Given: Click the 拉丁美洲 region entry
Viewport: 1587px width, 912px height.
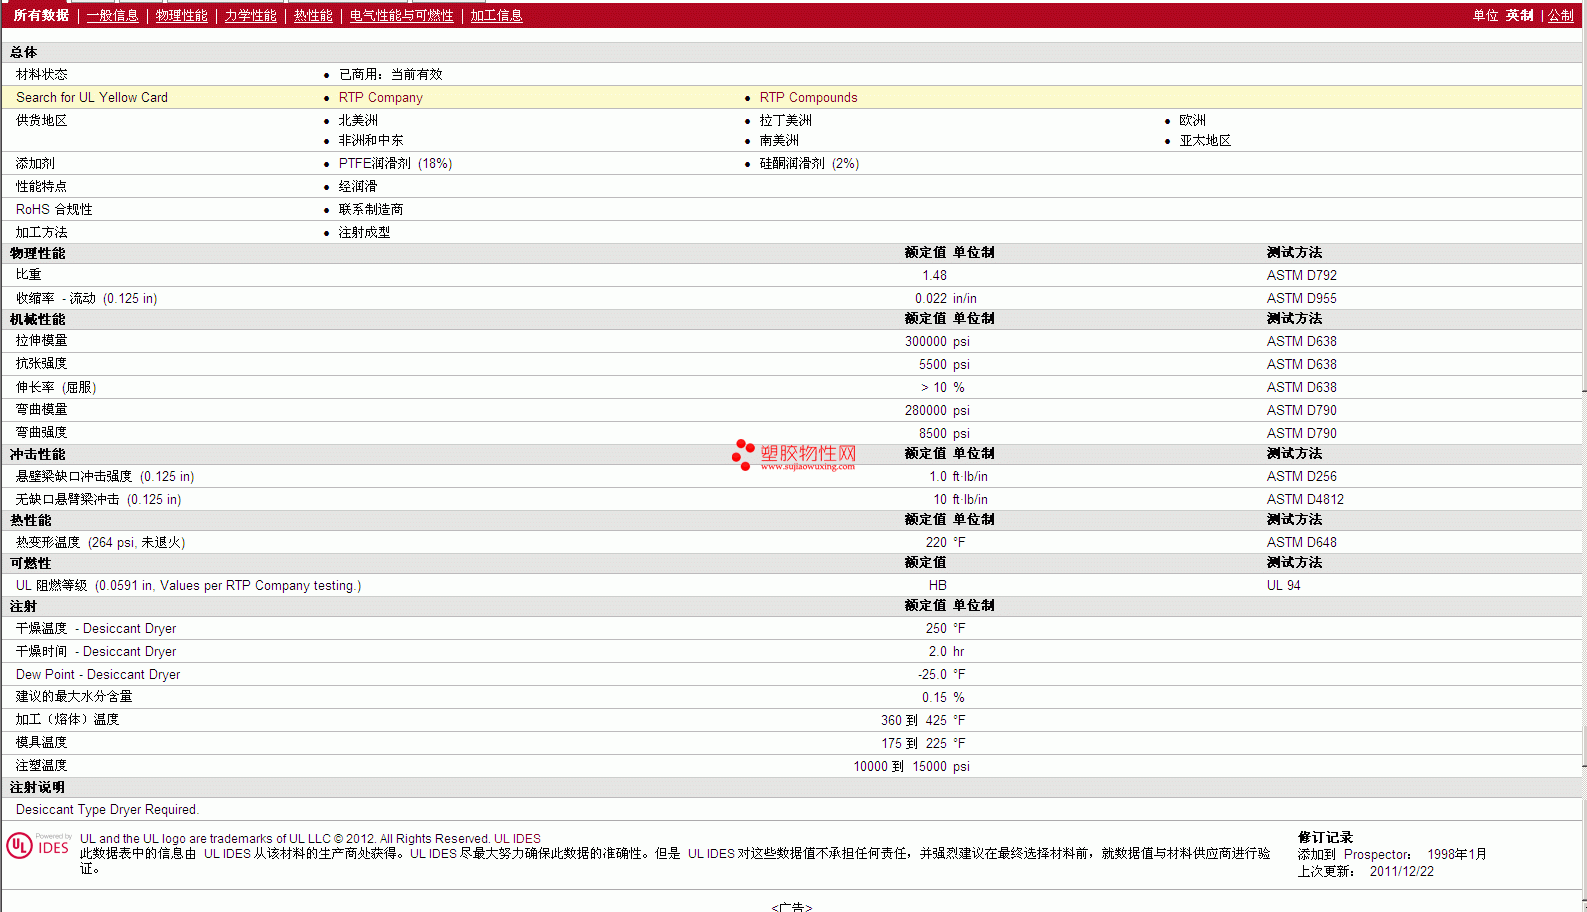Looking at the screenshot, I should click(785, 121).
